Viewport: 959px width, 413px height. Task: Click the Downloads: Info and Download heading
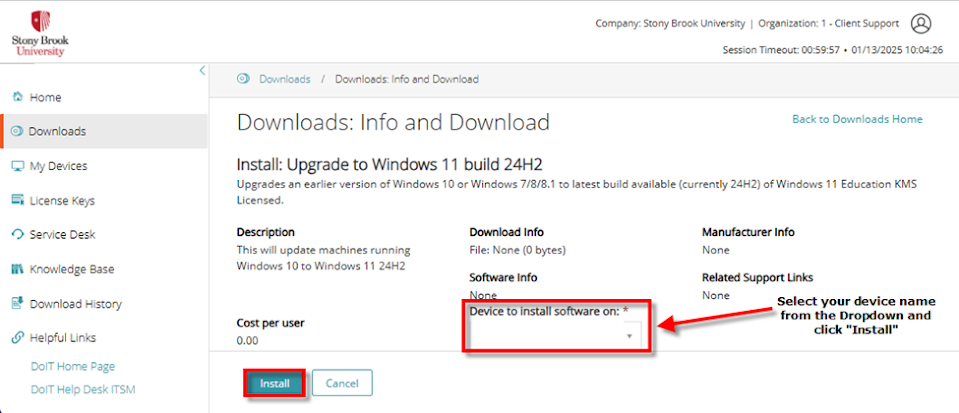(x=393, y=122)
